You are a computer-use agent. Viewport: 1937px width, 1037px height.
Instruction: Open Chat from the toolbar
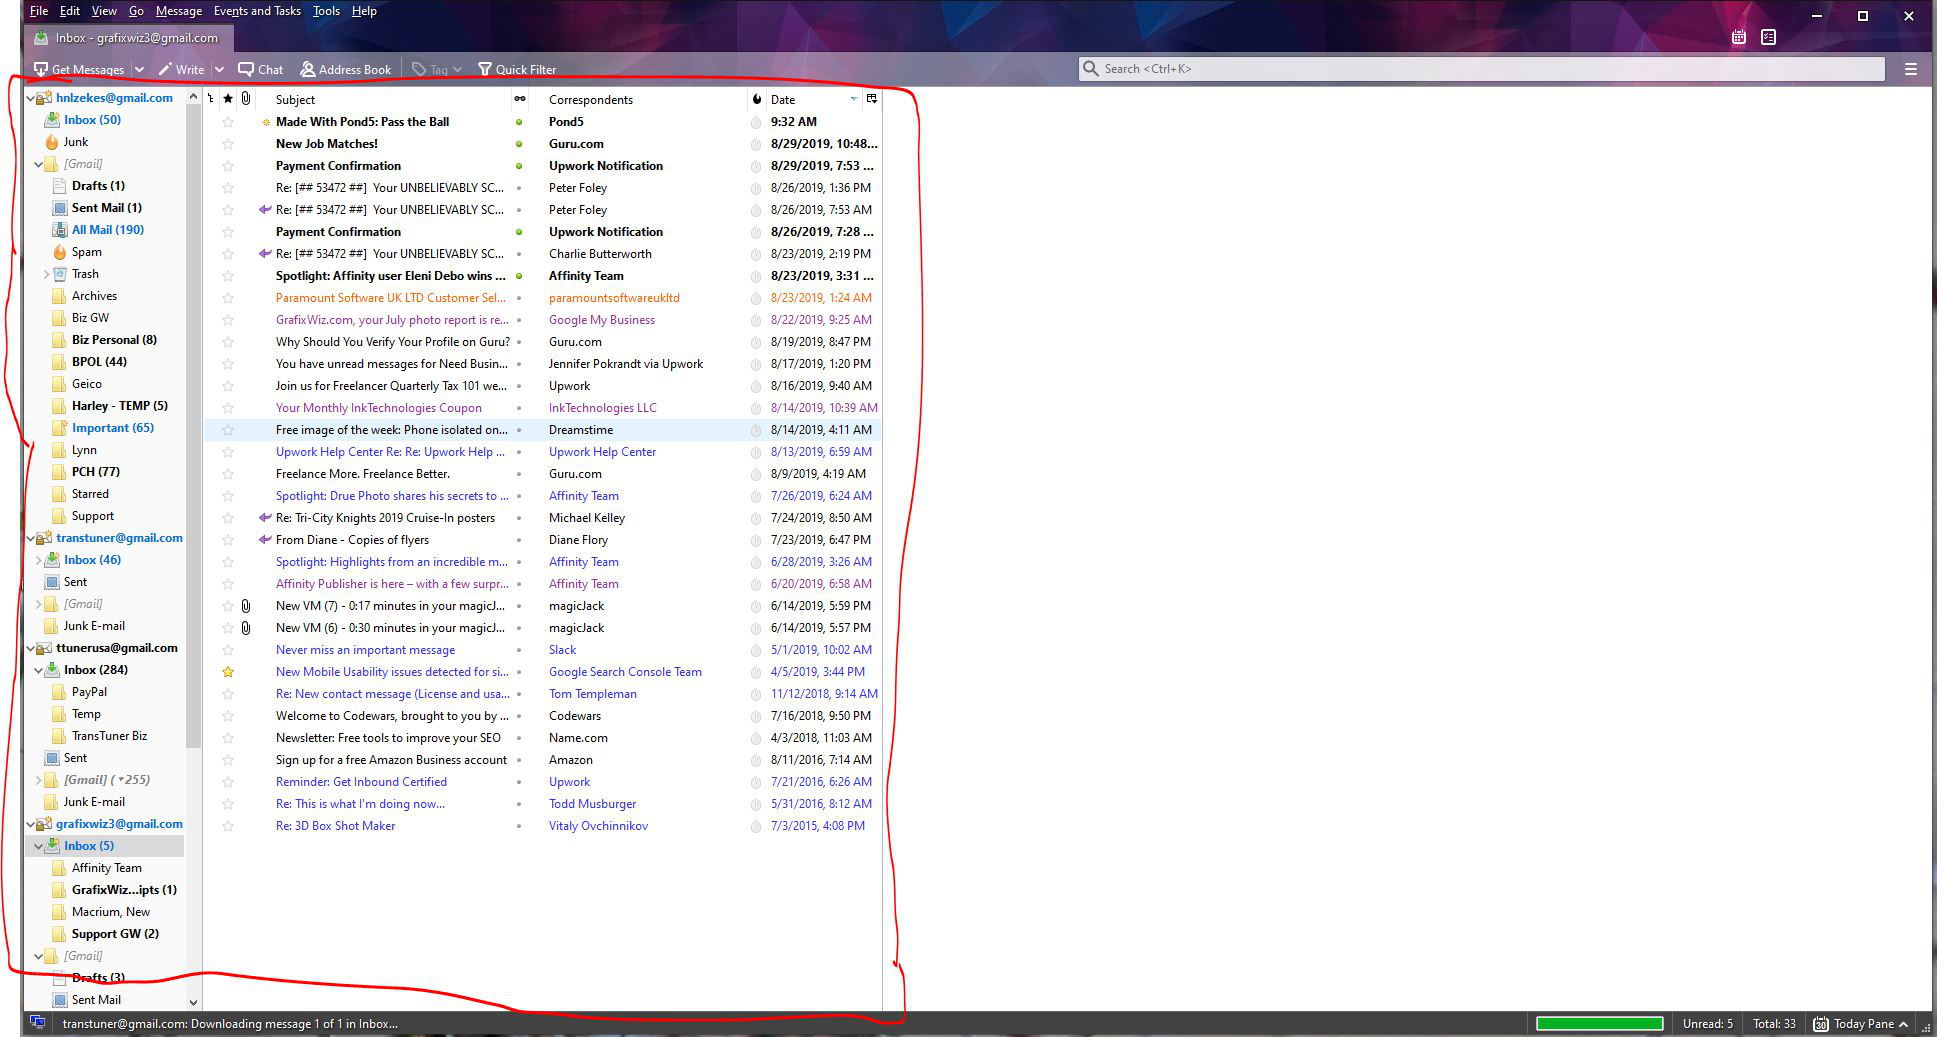(x=260, y=69)
